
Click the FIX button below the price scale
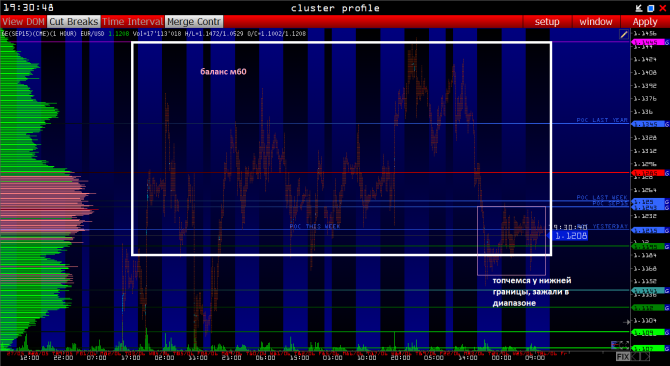[x=623, y=357]
